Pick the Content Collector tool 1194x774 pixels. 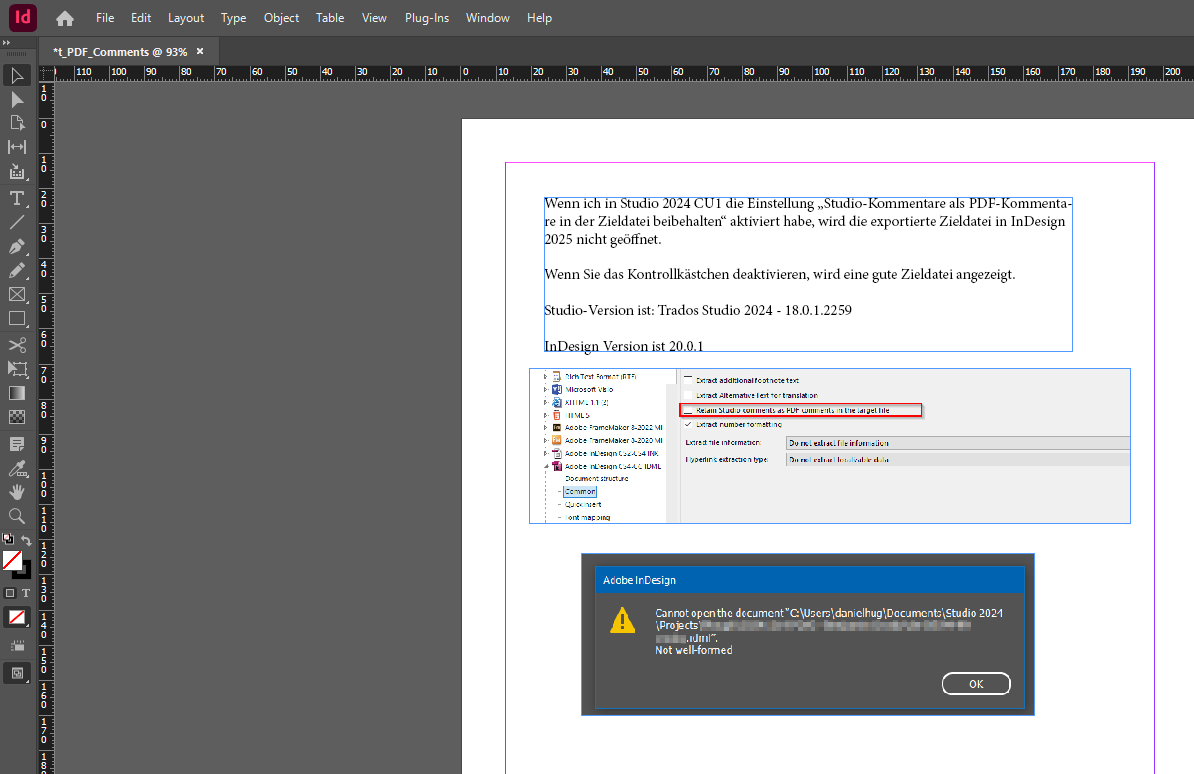pyautogui.click(x=17, y=172)
